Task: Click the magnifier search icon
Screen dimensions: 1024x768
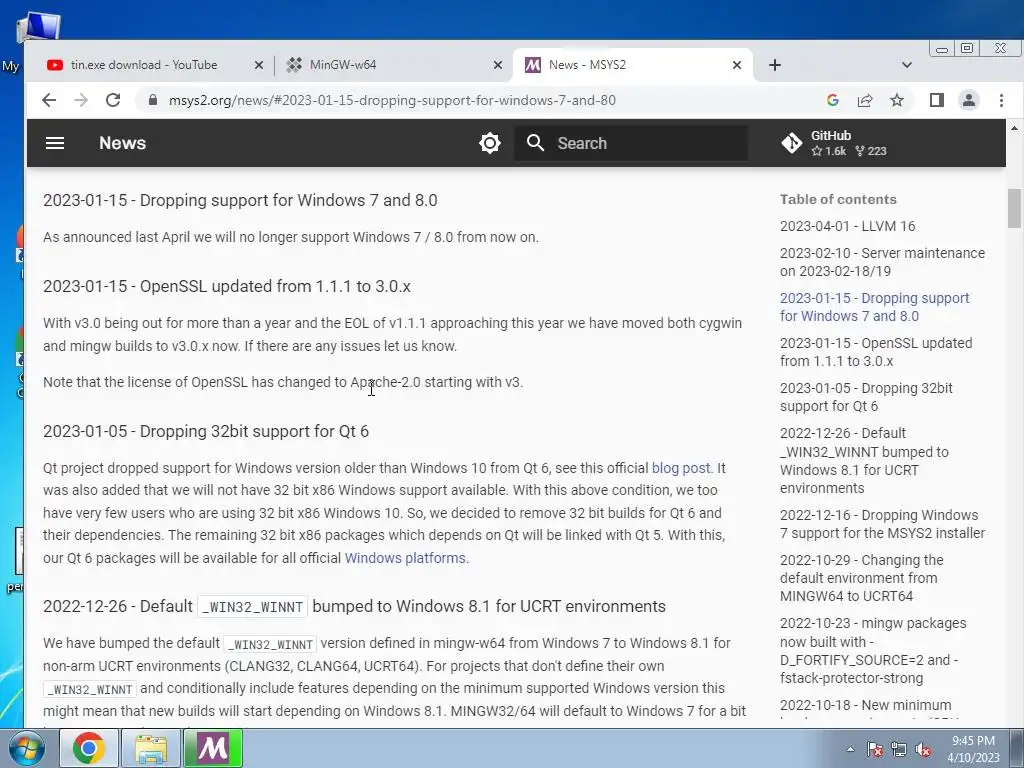Action: coord(536,143)
